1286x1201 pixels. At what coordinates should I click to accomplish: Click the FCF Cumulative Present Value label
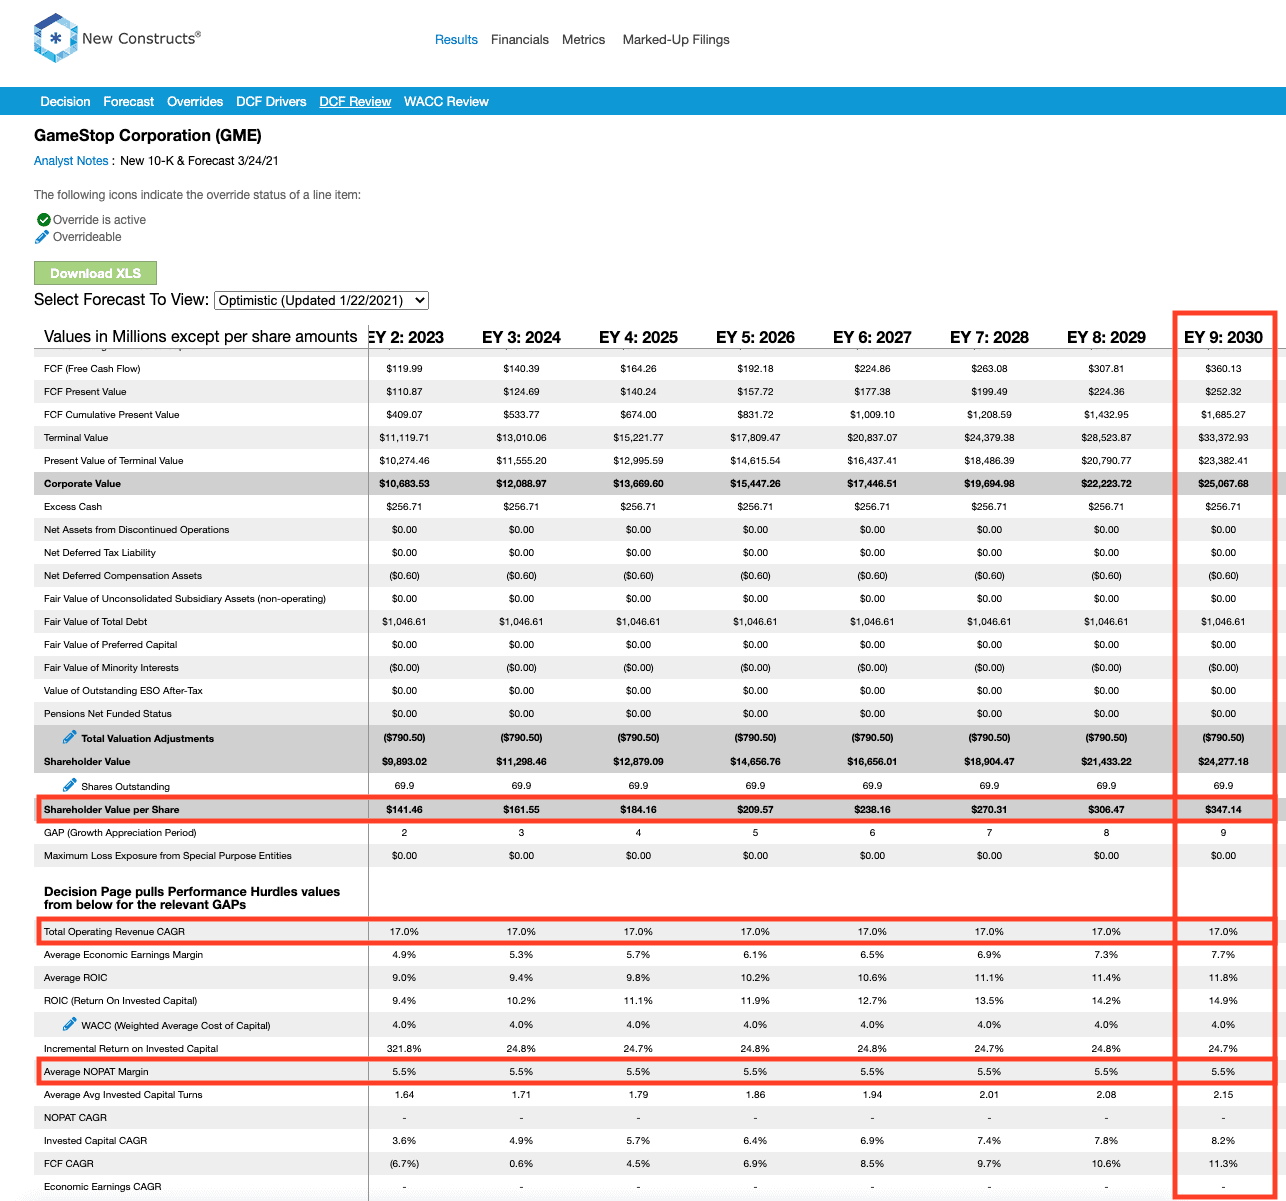coord(112,415)
